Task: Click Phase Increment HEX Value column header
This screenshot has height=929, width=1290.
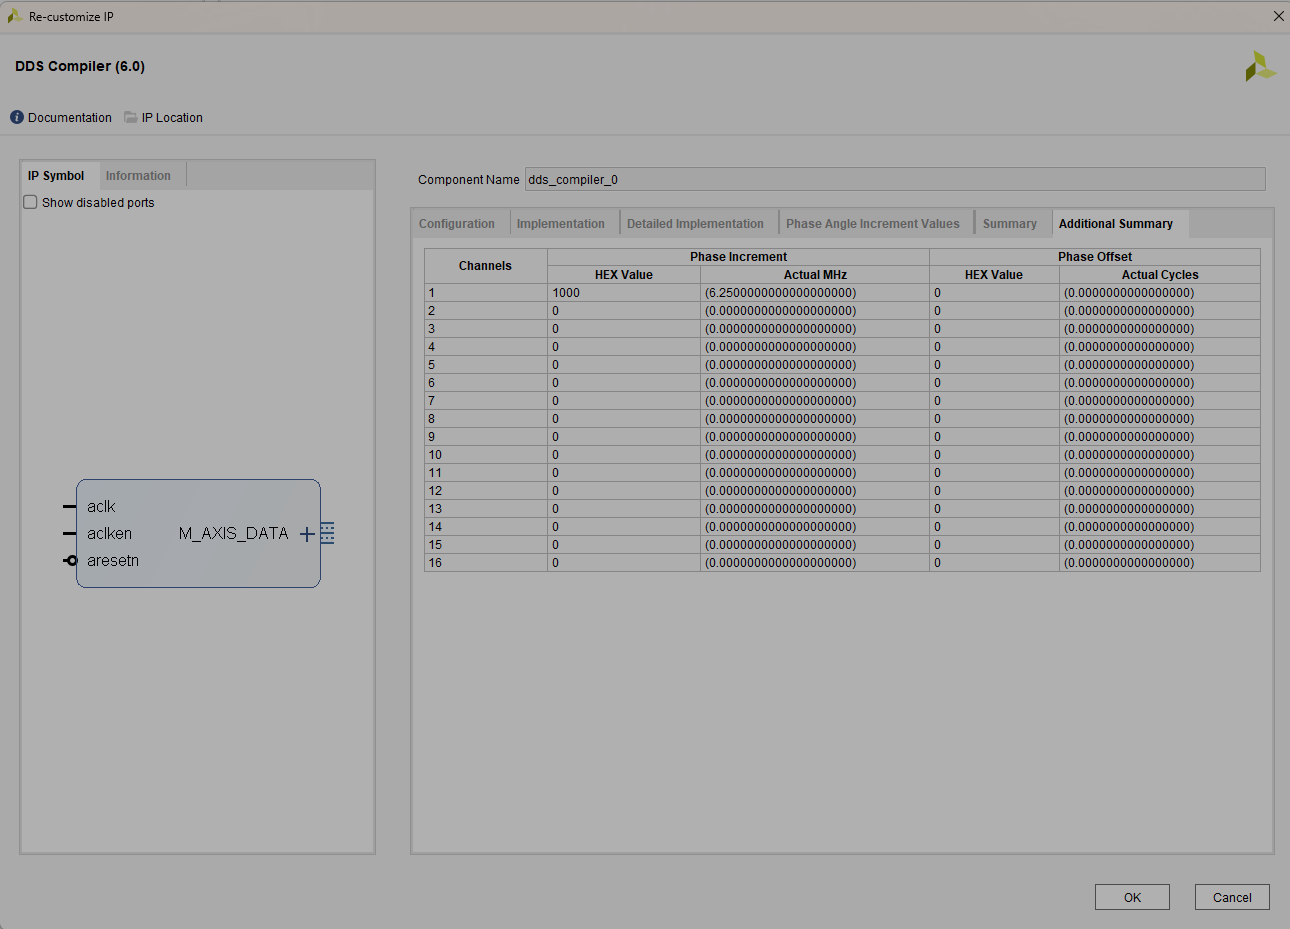Action: pyautogui.click(x=624, y=275)
